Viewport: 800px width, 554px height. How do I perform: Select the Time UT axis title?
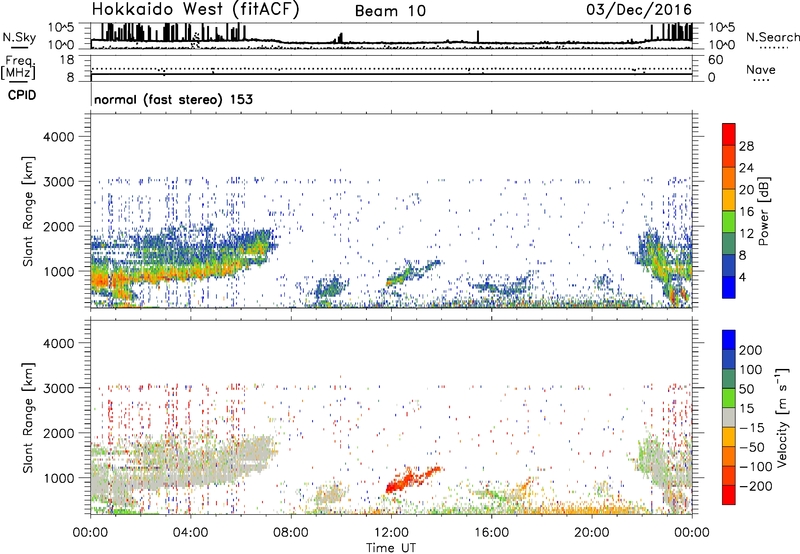pos(391,548)
